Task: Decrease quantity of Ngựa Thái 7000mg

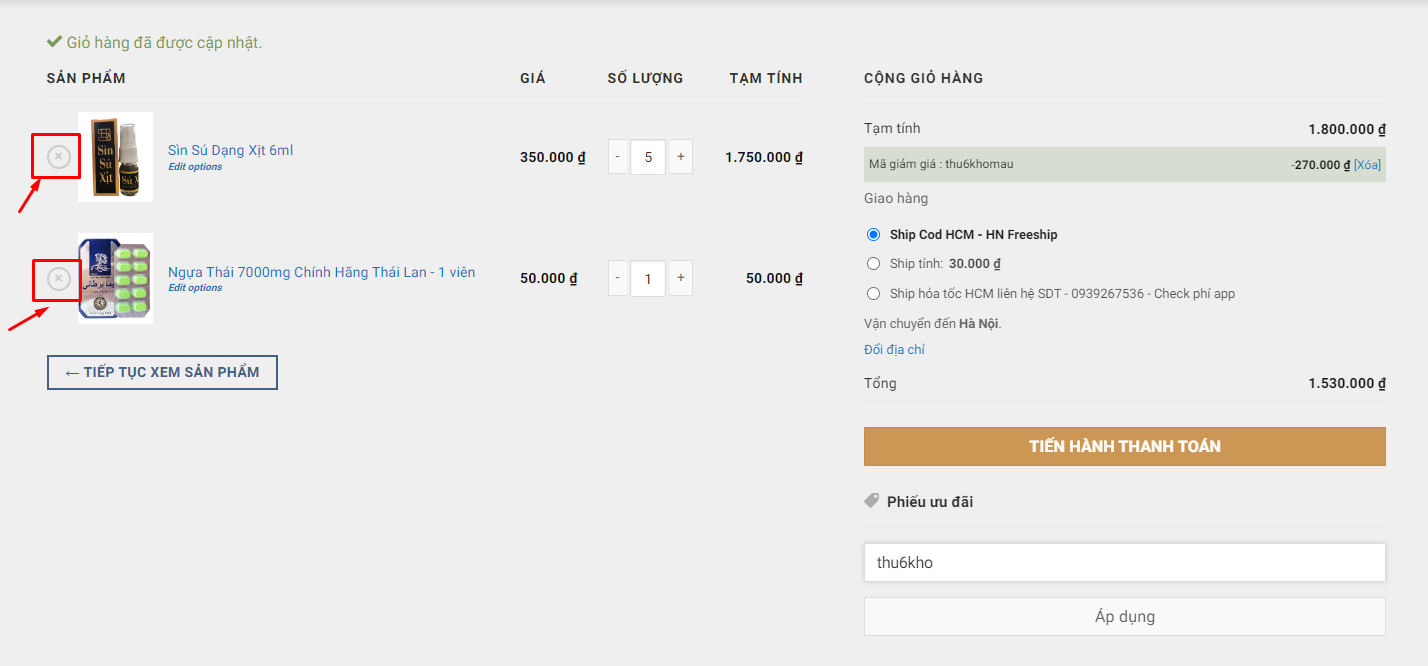Action: (x=618, y=278)
